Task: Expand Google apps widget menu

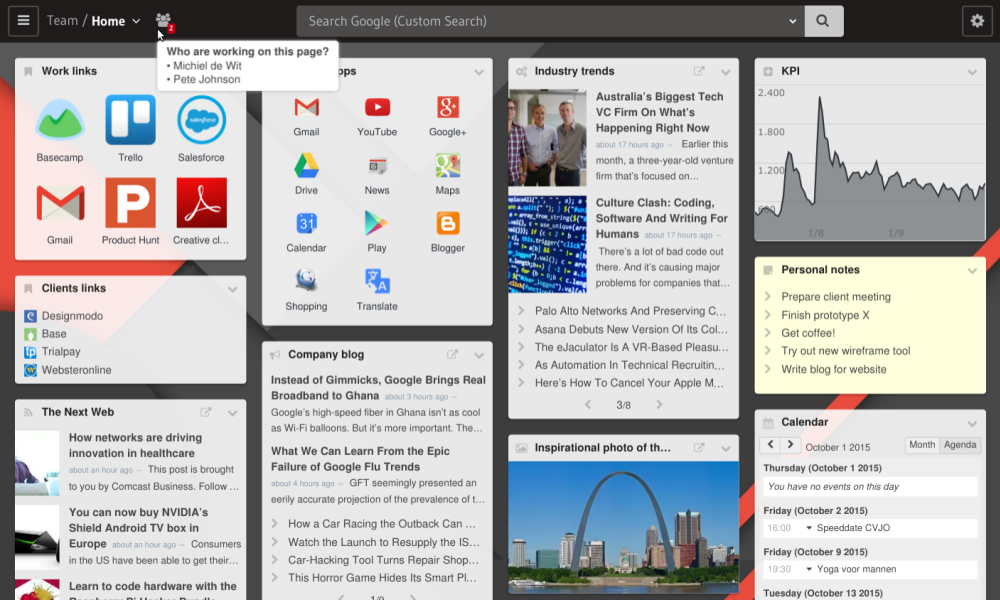Action: click(479, 72)
